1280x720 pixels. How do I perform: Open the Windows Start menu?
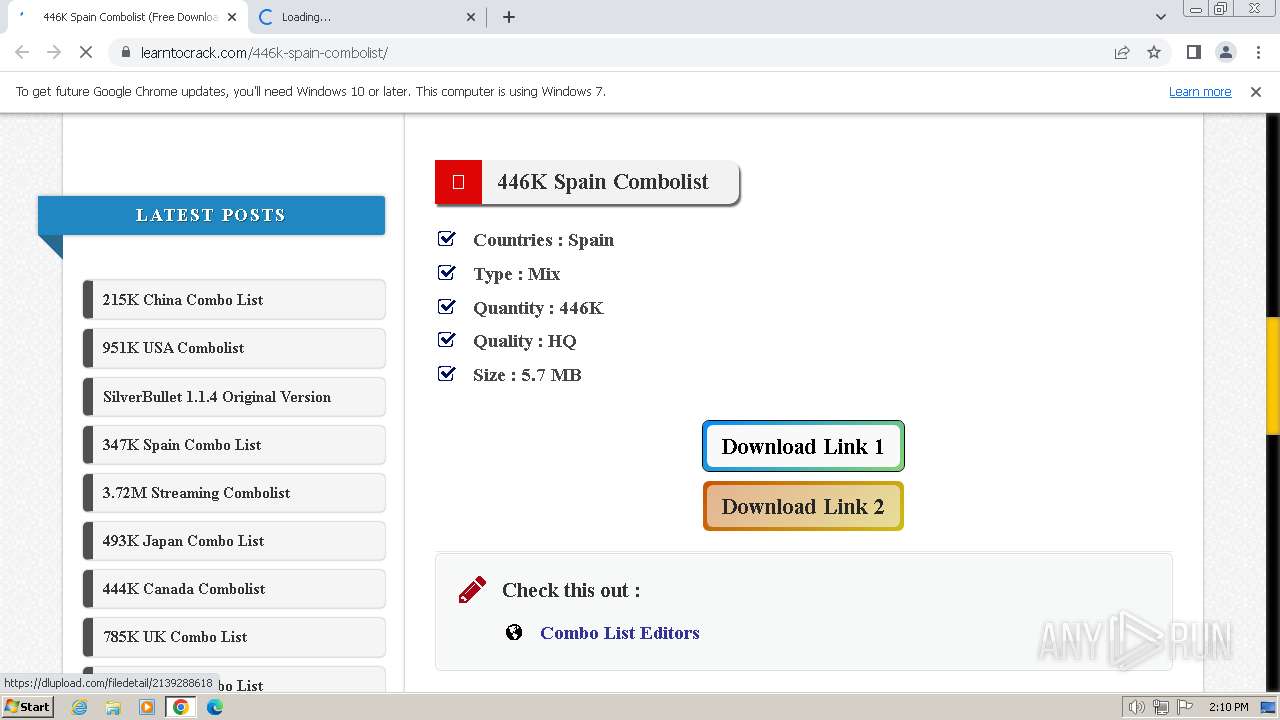click(27, 706)
